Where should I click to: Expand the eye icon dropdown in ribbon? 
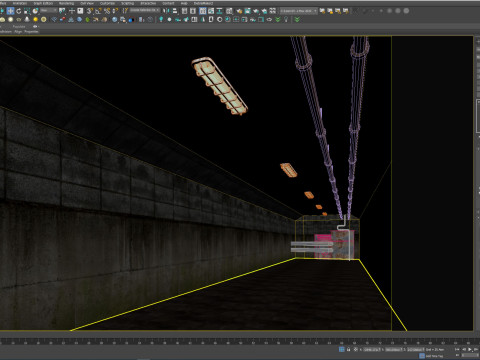[36, 26]
